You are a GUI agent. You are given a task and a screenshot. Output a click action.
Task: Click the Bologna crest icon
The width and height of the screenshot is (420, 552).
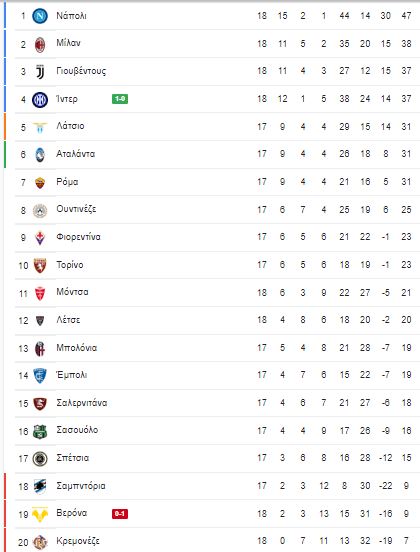[40, 349]
